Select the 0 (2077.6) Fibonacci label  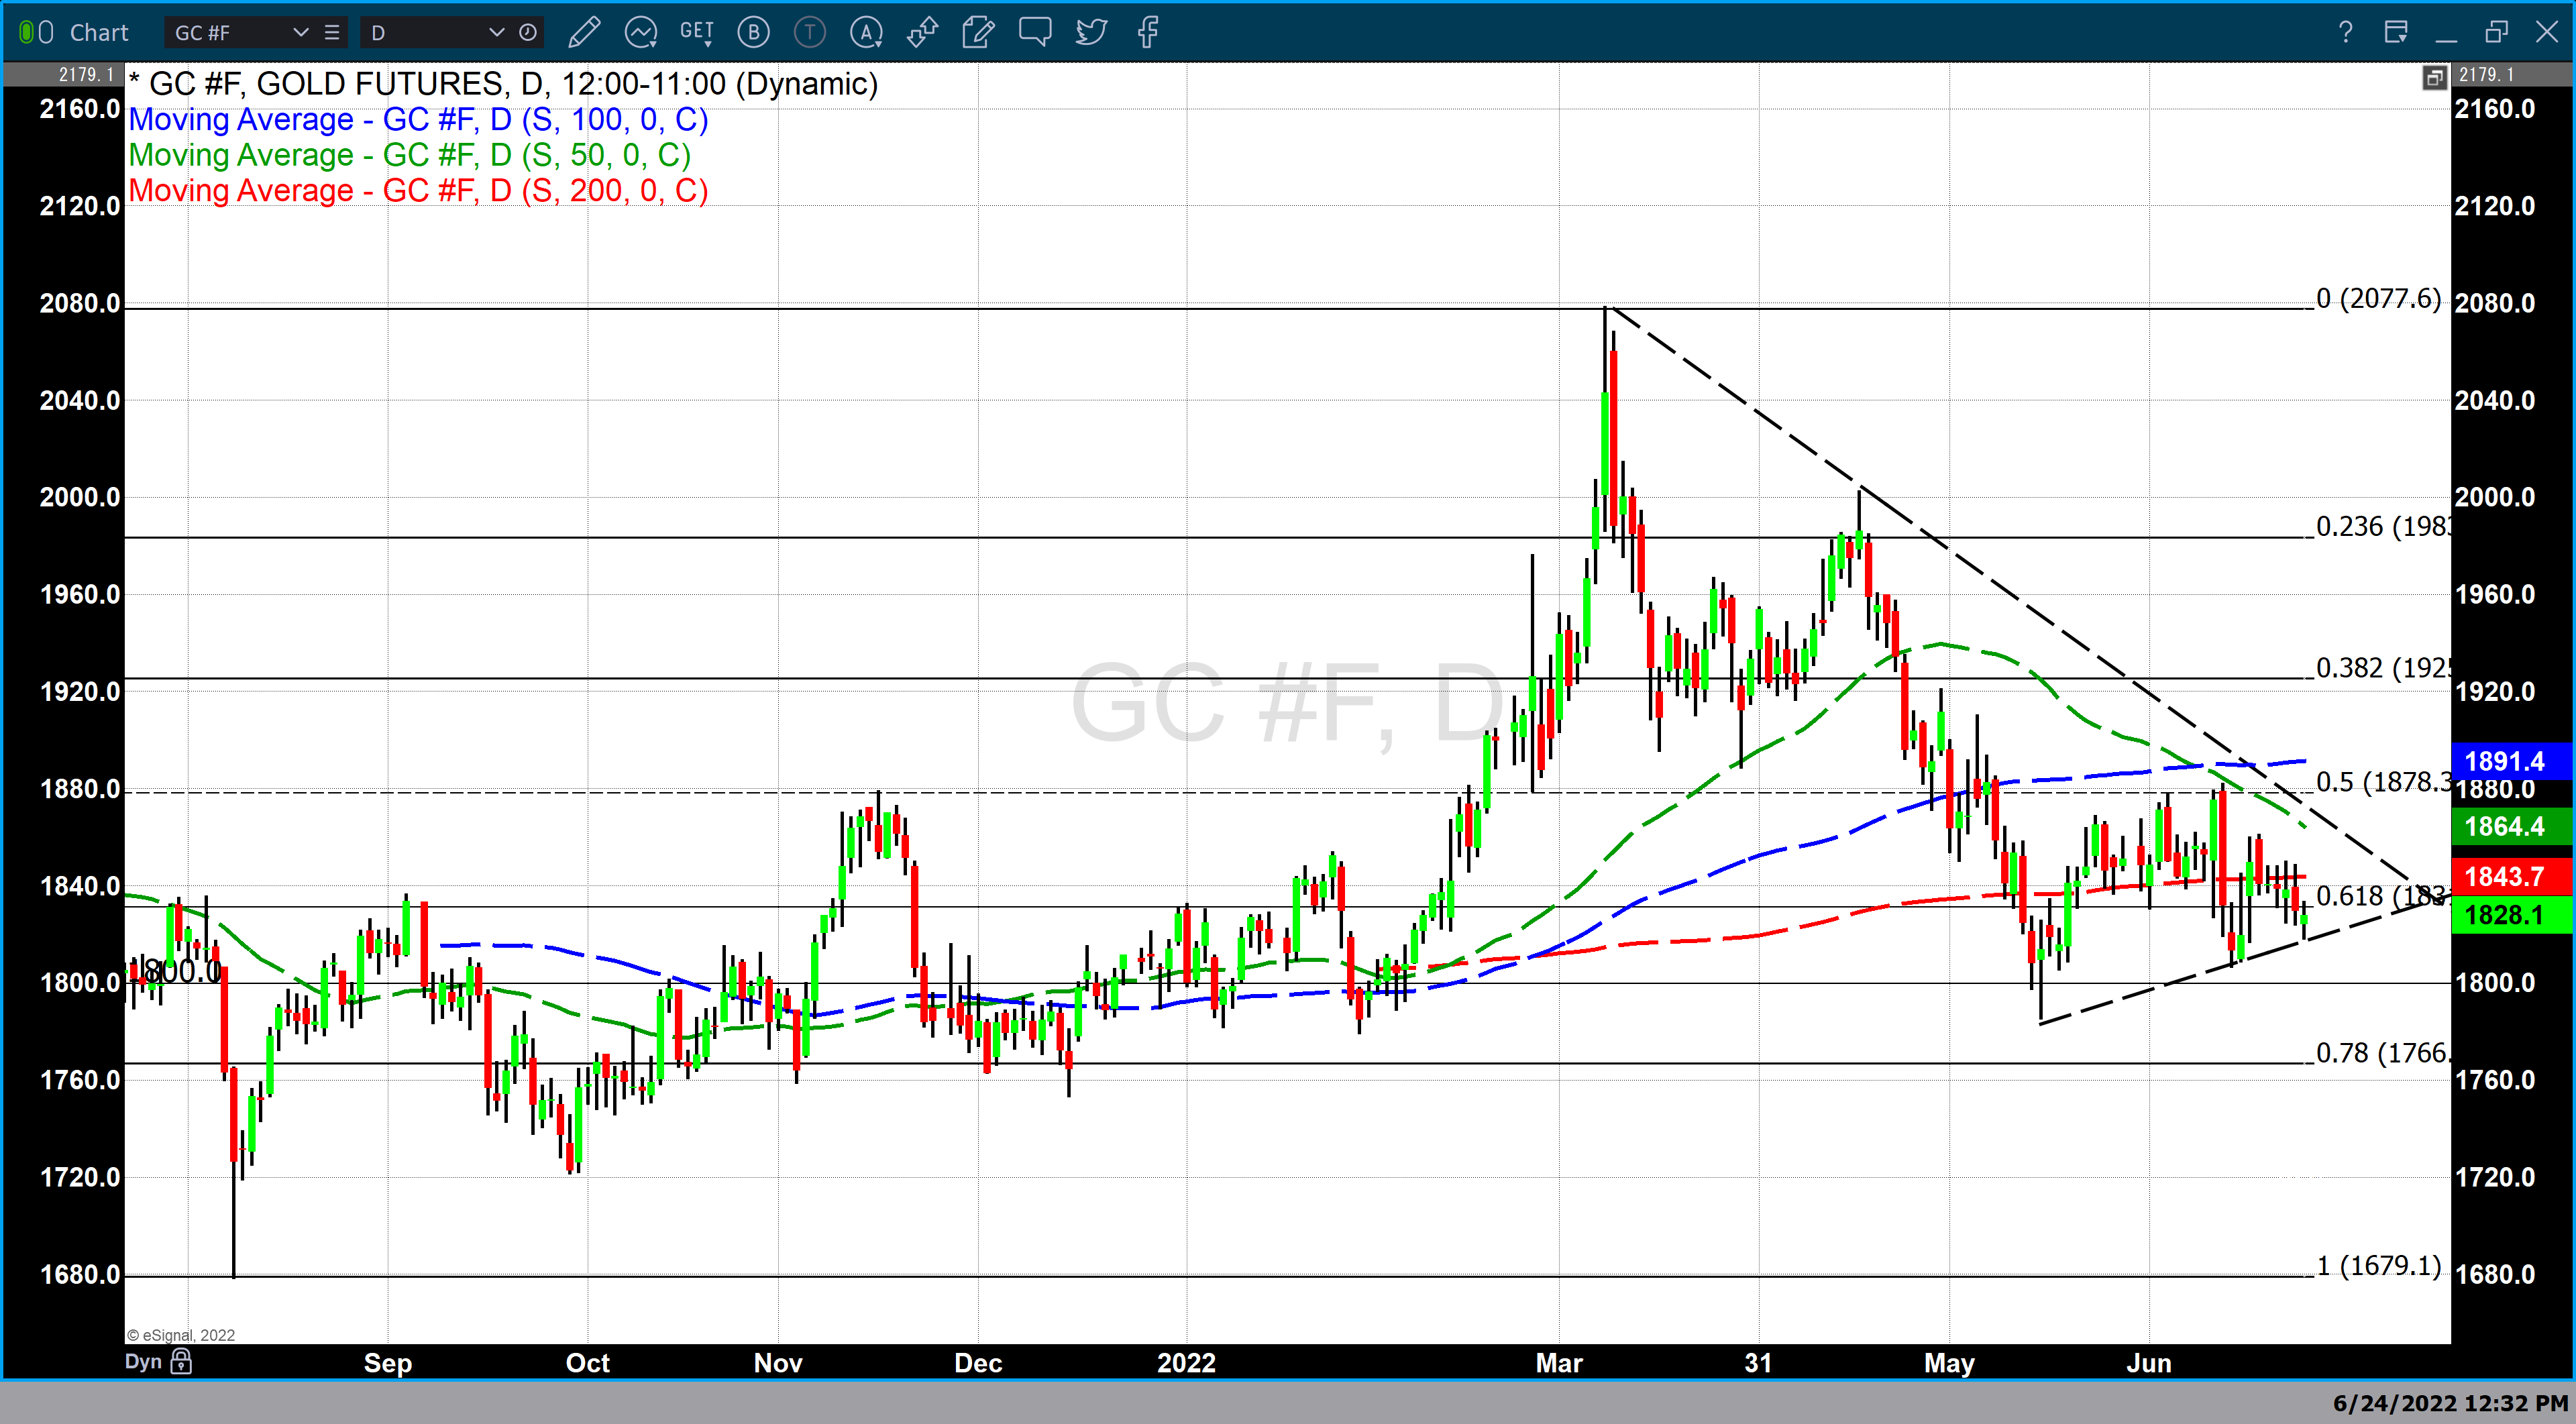[2378, 298]
